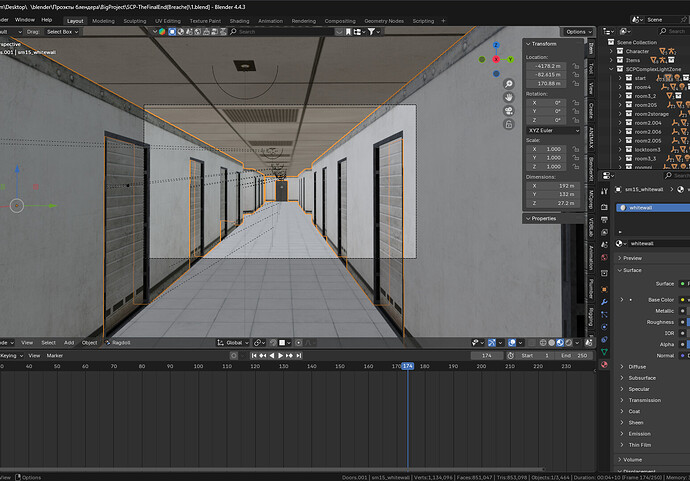
Task: Click the lock camera to view gizmo
Action: point(509,125)
